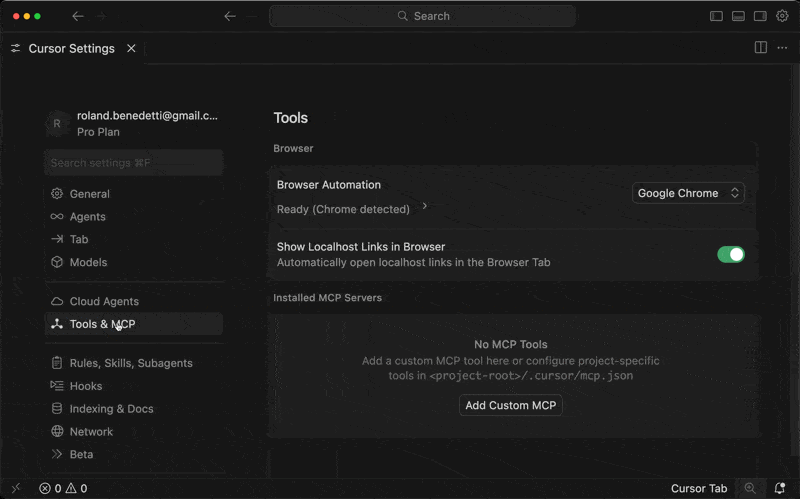Go to Models settings

(x=88, y=262)
